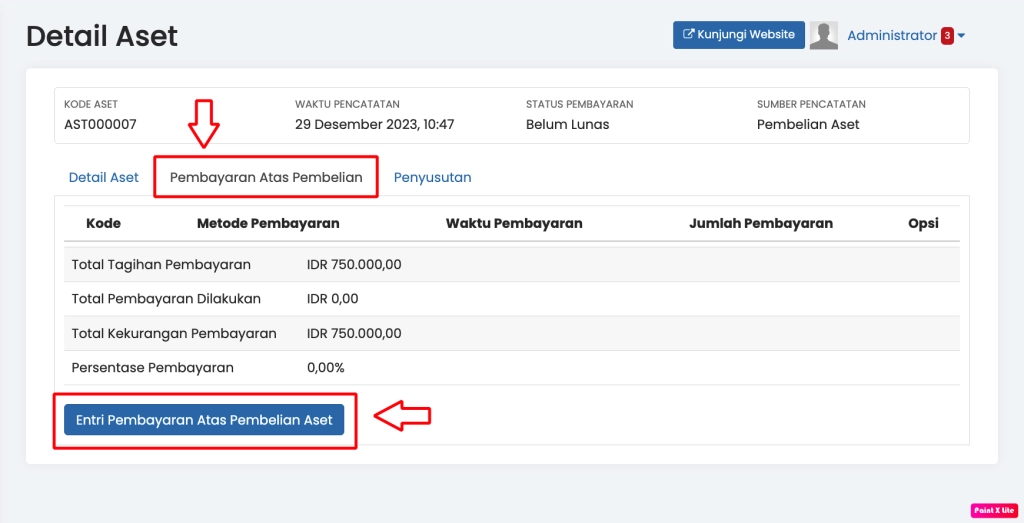Select the Pembayaran Atas Pembelian tab
This screenshot has height=523, width=1024.
click(x=266, y=177)
